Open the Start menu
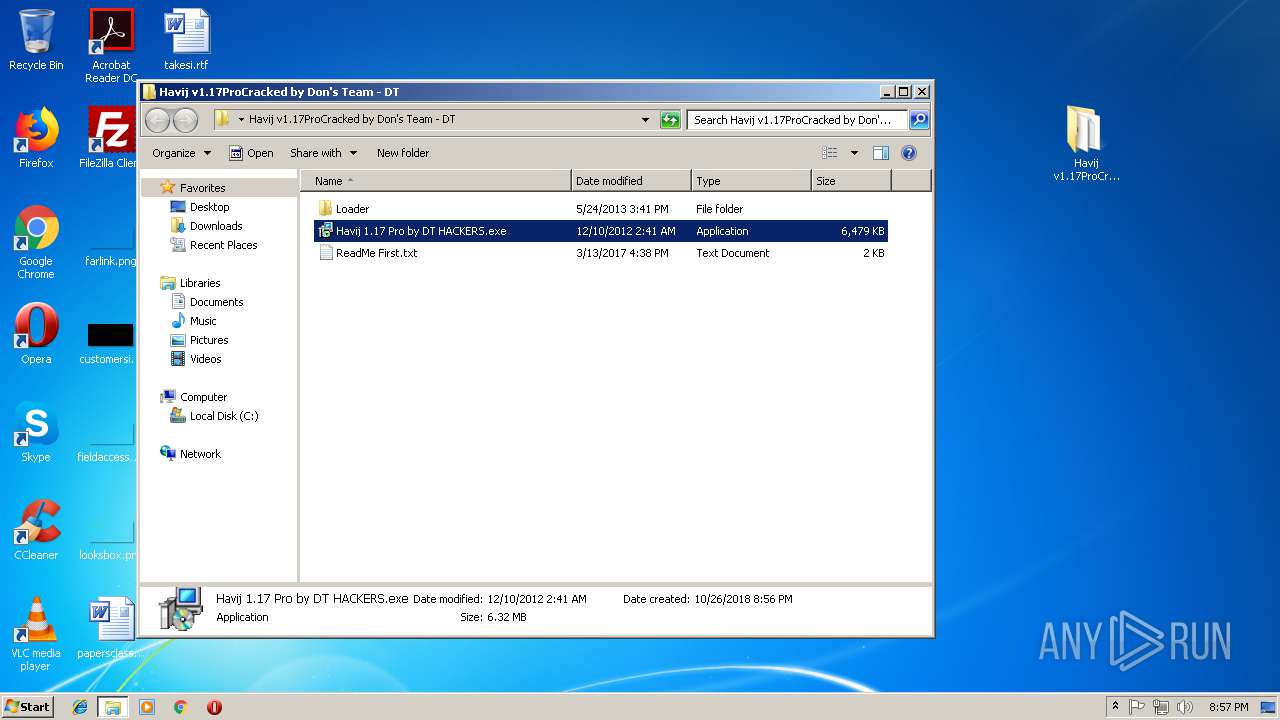1280x720 pixels. point(27,707)
